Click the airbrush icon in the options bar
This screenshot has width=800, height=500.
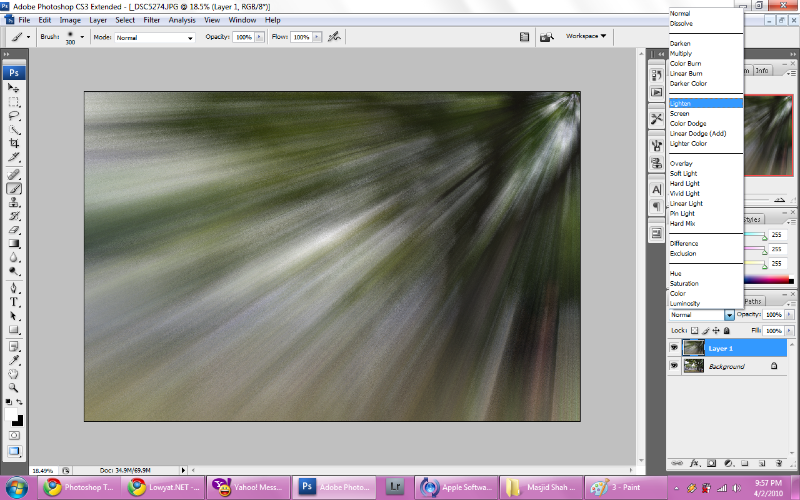pyautogui.click(x=334, y=37)
